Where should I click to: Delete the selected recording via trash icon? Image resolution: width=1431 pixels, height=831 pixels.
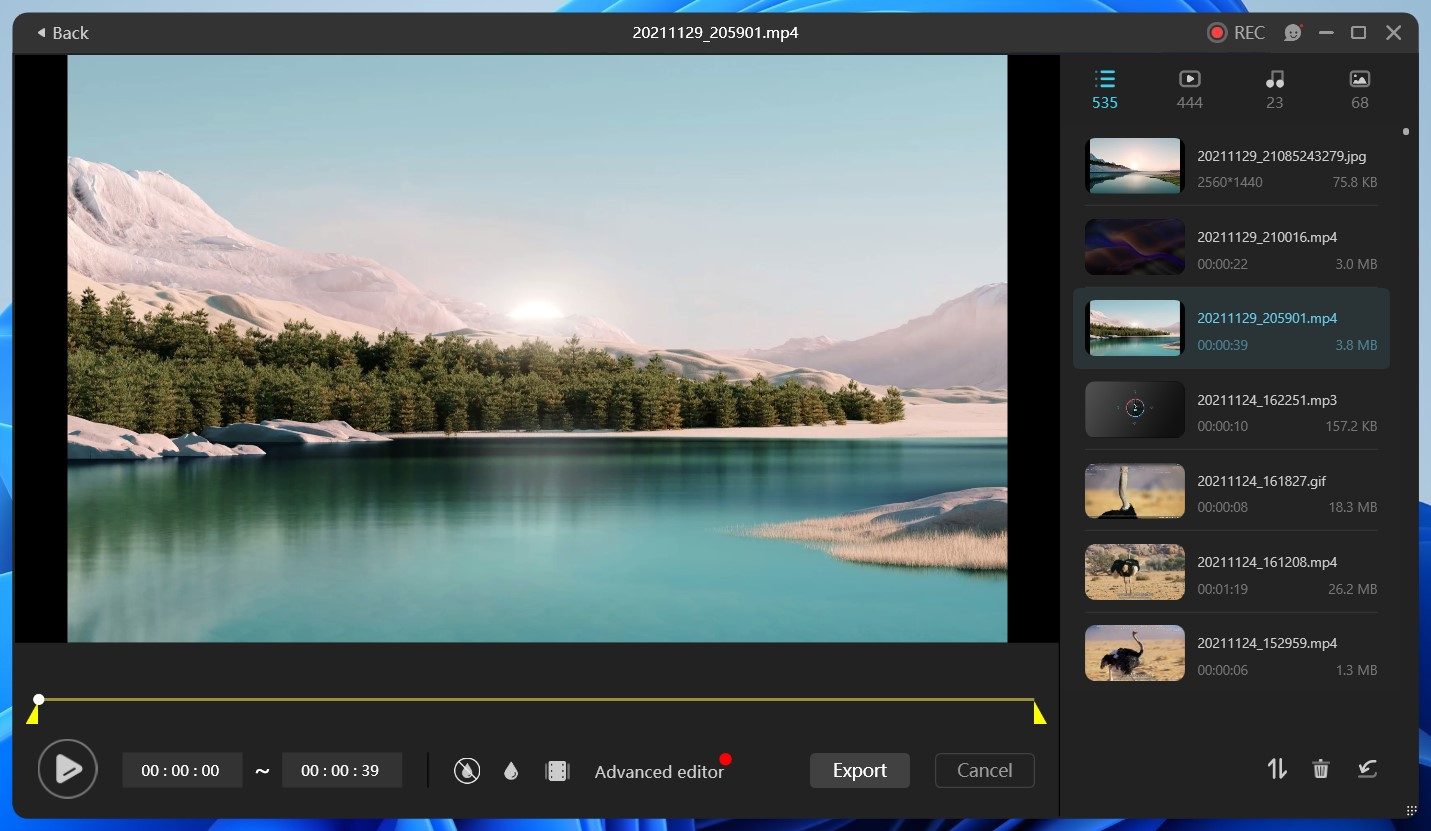tap(1320, 768)
